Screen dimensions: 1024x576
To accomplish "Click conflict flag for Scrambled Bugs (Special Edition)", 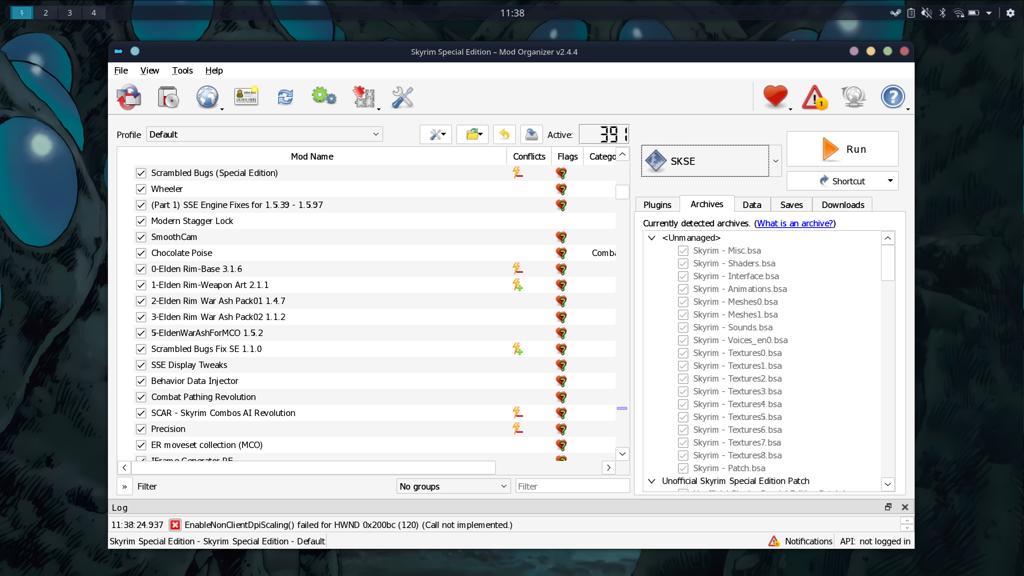I will (x=518, y=173).
